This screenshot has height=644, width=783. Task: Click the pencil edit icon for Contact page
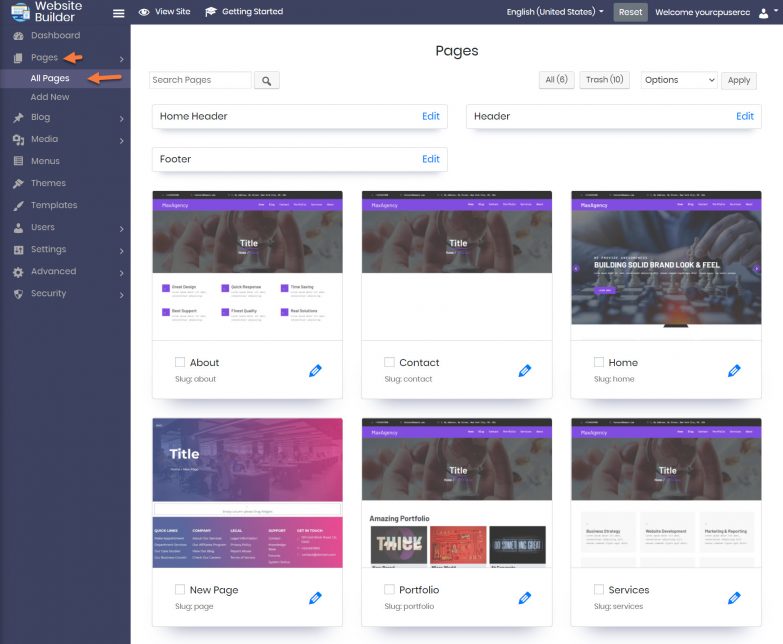[x=525, y=371]
